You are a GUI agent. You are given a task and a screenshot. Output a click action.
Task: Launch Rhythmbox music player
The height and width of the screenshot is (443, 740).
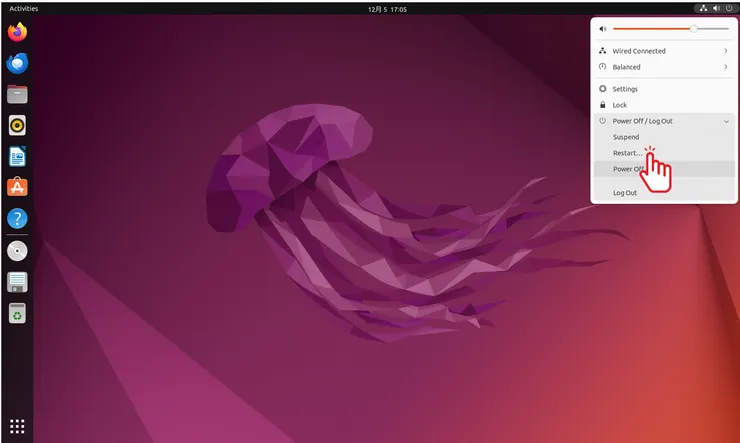tap(17, 126)
